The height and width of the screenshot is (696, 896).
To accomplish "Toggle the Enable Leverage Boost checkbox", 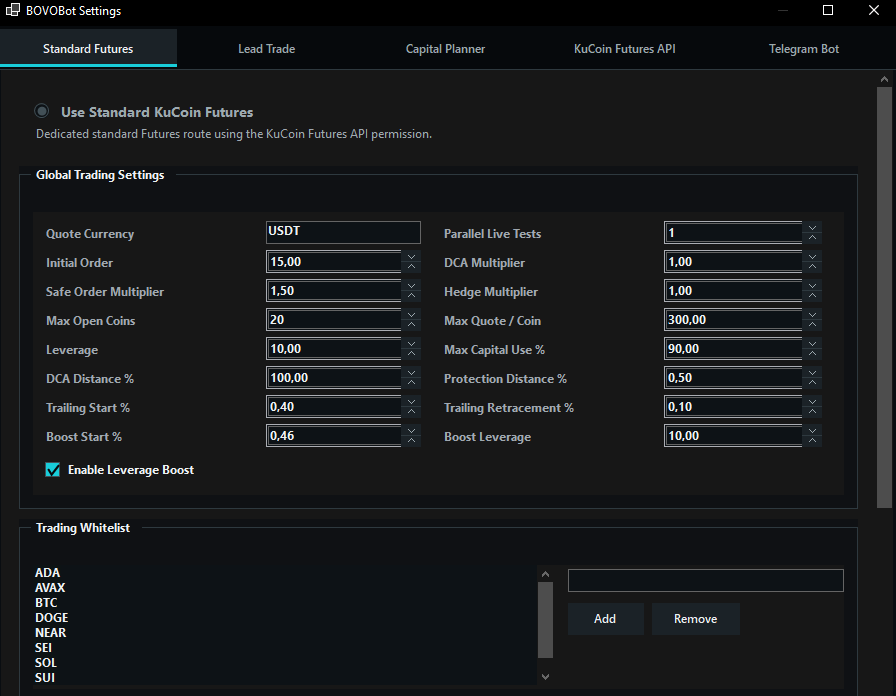I will (53, 470).
